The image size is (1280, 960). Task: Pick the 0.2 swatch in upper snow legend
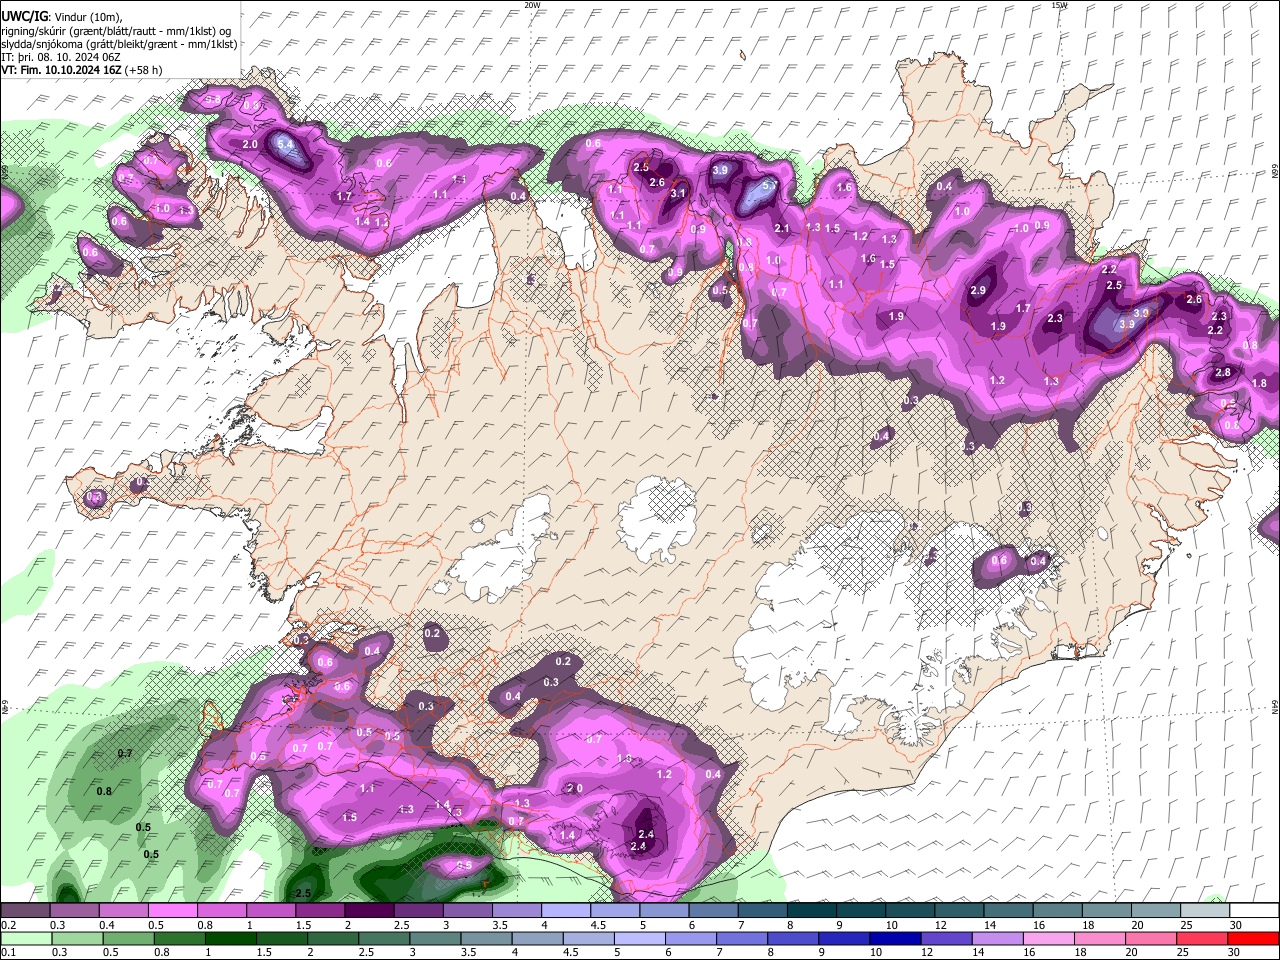25,911
